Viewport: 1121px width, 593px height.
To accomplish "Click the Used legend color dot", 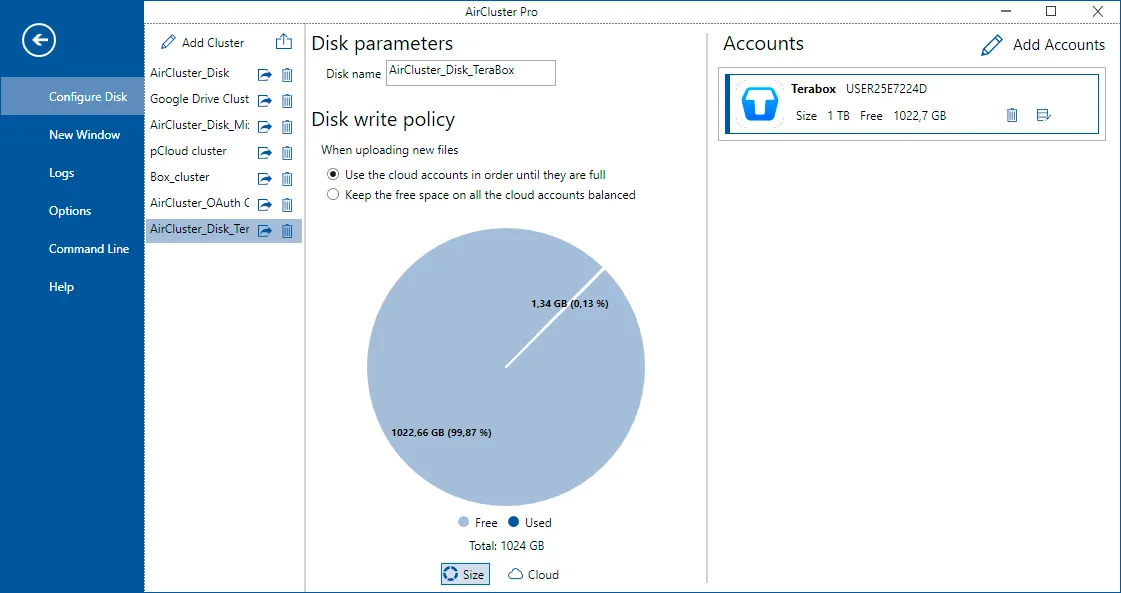I will pyautogui.click(x=513, y=521).
